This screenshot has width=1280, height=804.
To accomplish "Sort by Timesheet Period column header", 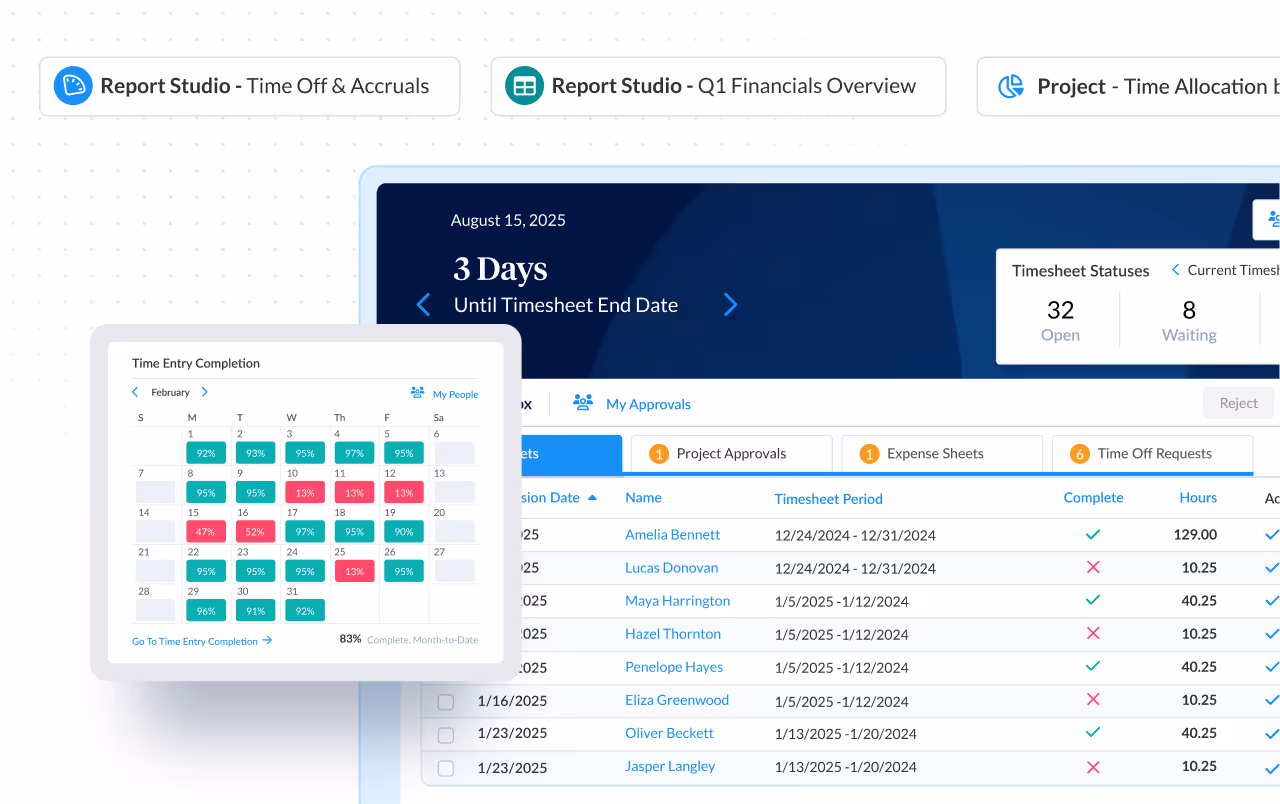I will click(828, 498).
